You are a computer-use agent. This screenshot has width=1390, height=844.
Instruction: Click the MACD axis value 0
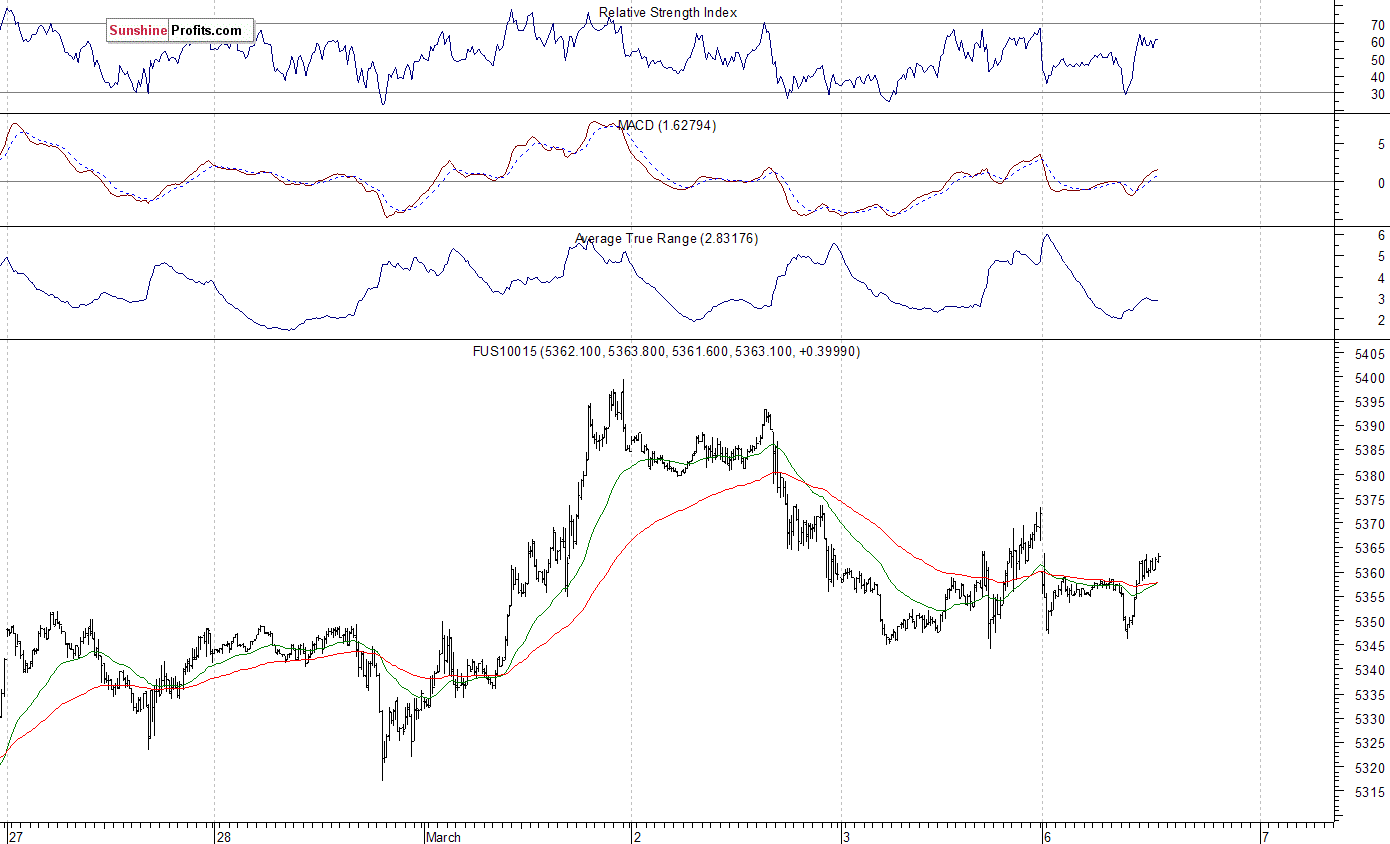[1381, 183]
